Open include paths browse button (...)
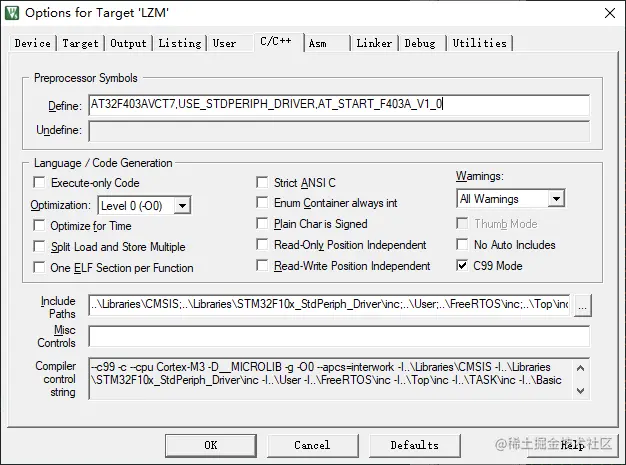The height and width of the screenshot is (465, 626). click(582, 306)
